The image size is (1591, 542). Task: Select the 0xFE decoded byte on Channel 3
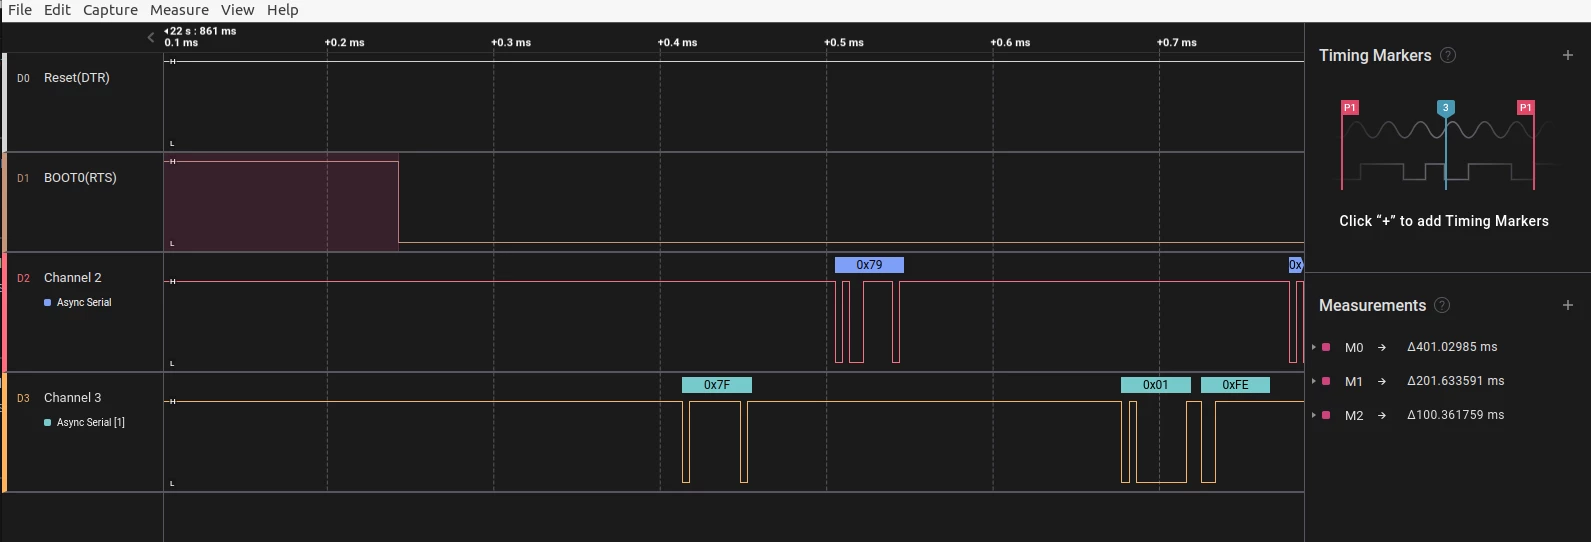(x=1235, y=385)
